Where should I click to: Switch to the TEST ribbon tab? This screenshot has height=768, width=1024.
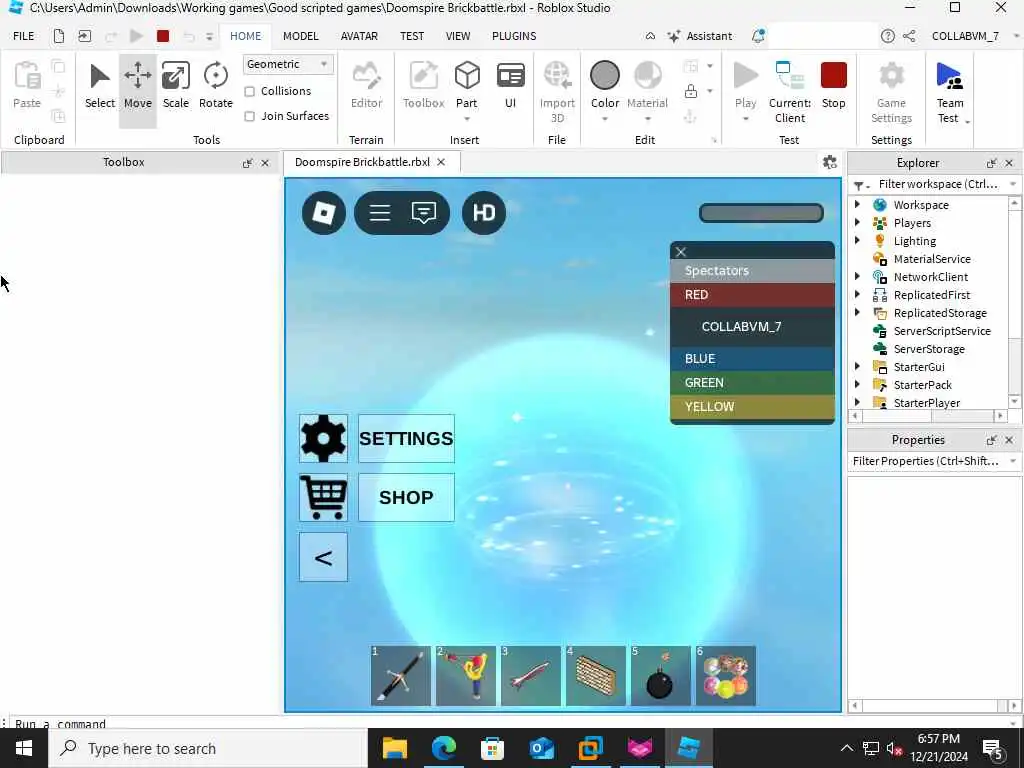[x=412, y=36]
